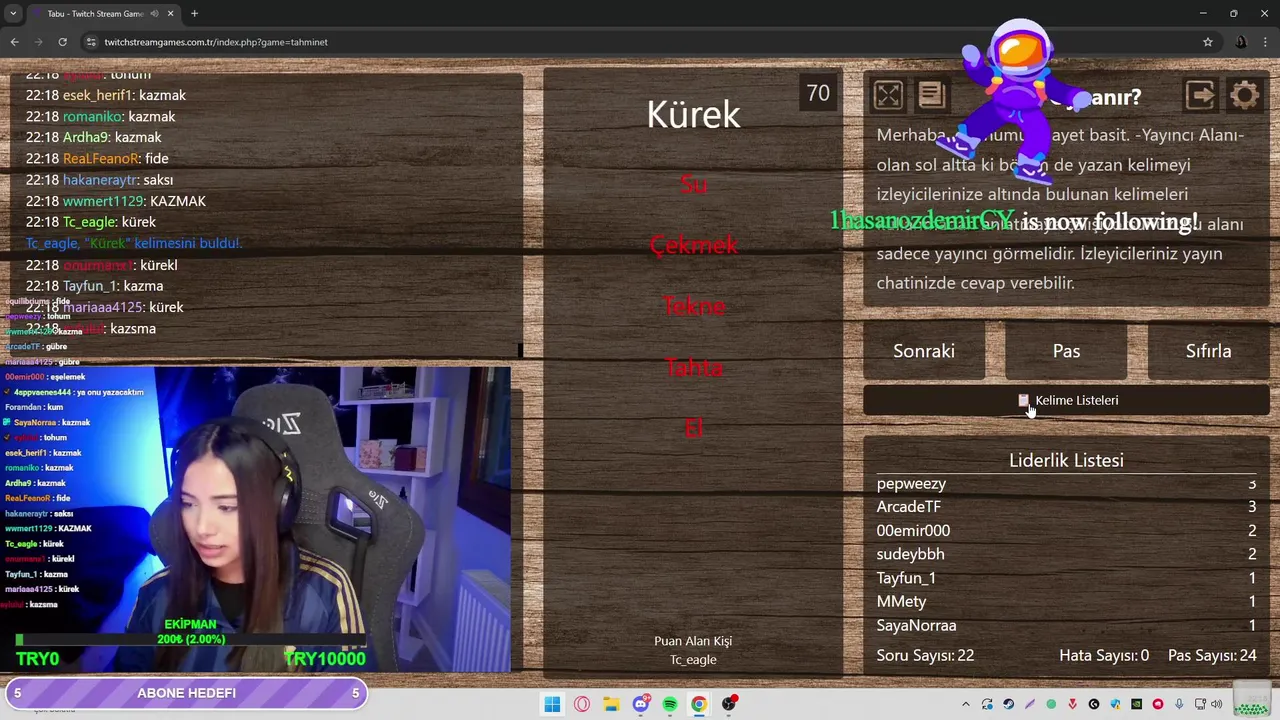The height and width of the screenshot is (720, 1280).
Task: Click the Liderlik Listesi heading
Action: (x=1066, y=460)
